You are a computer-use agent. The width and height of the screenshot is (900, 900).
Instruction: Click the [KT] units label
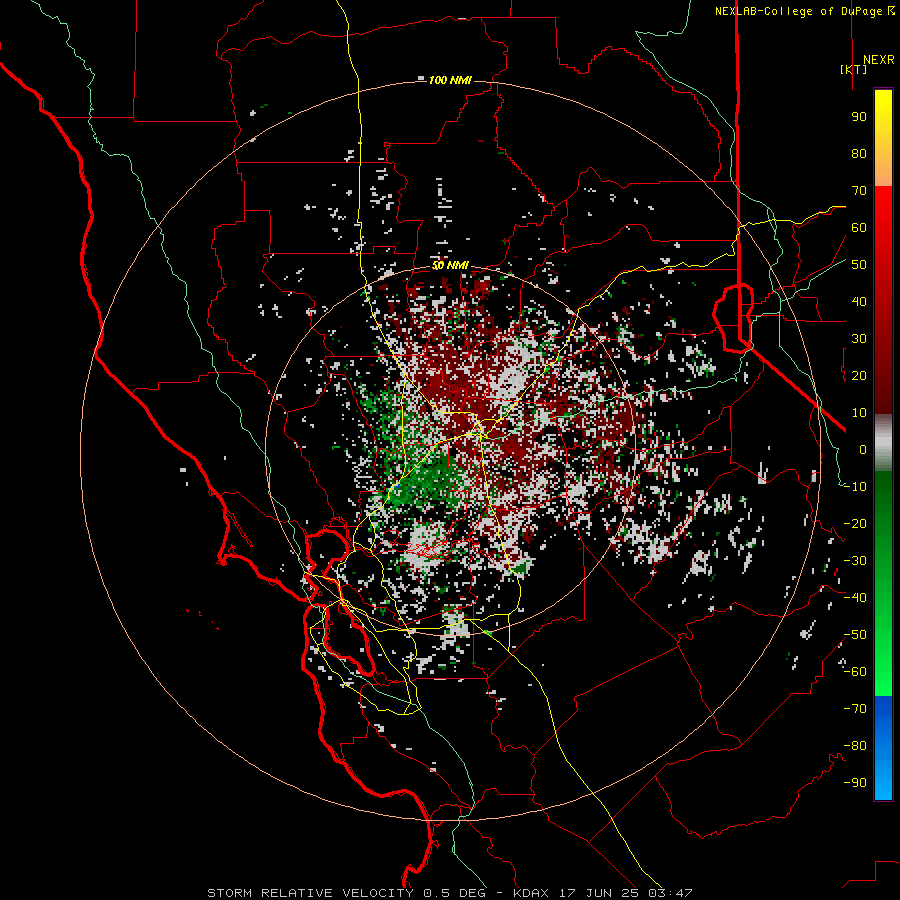click(854, 69)
